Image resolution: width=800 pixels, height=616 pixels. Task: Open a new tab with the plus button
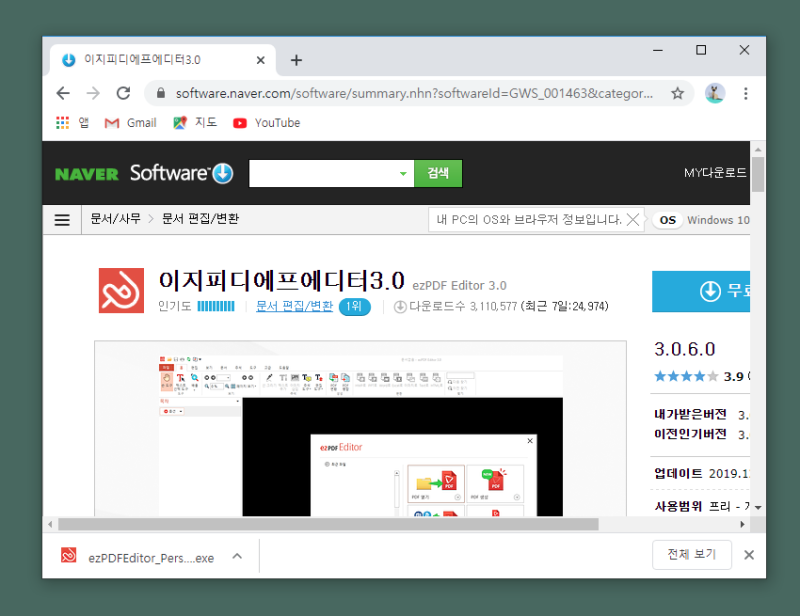296,60
